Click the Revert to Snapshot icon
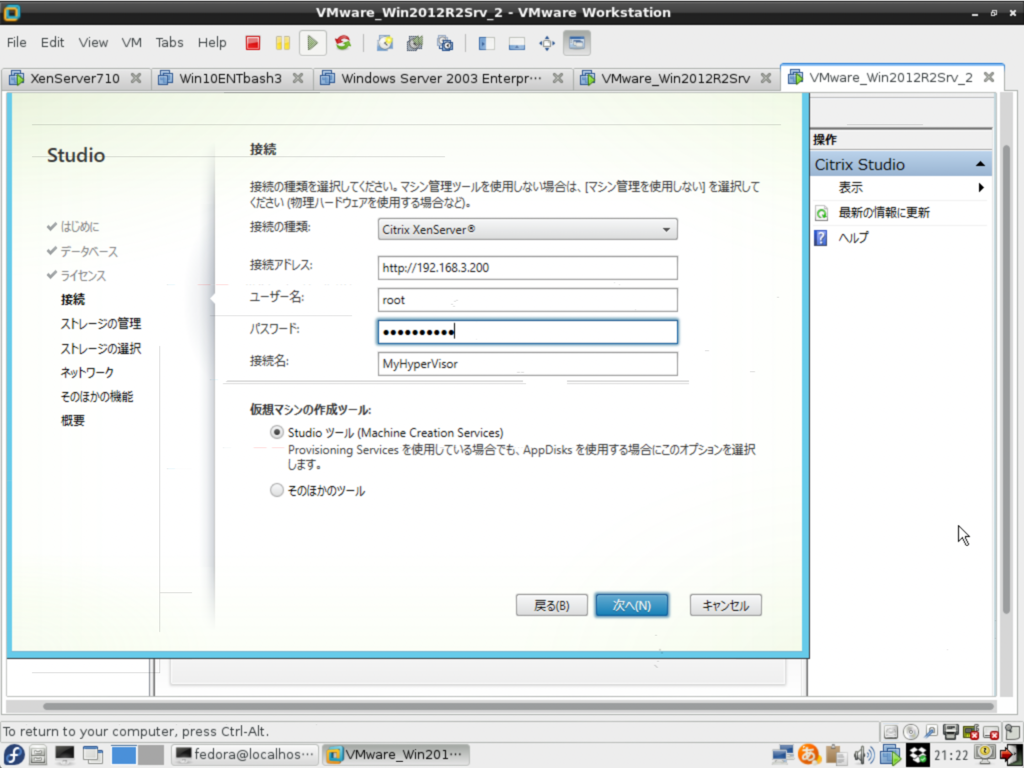Image resolution: width=1024 pixels, height=768 pixels. (415, 43)
